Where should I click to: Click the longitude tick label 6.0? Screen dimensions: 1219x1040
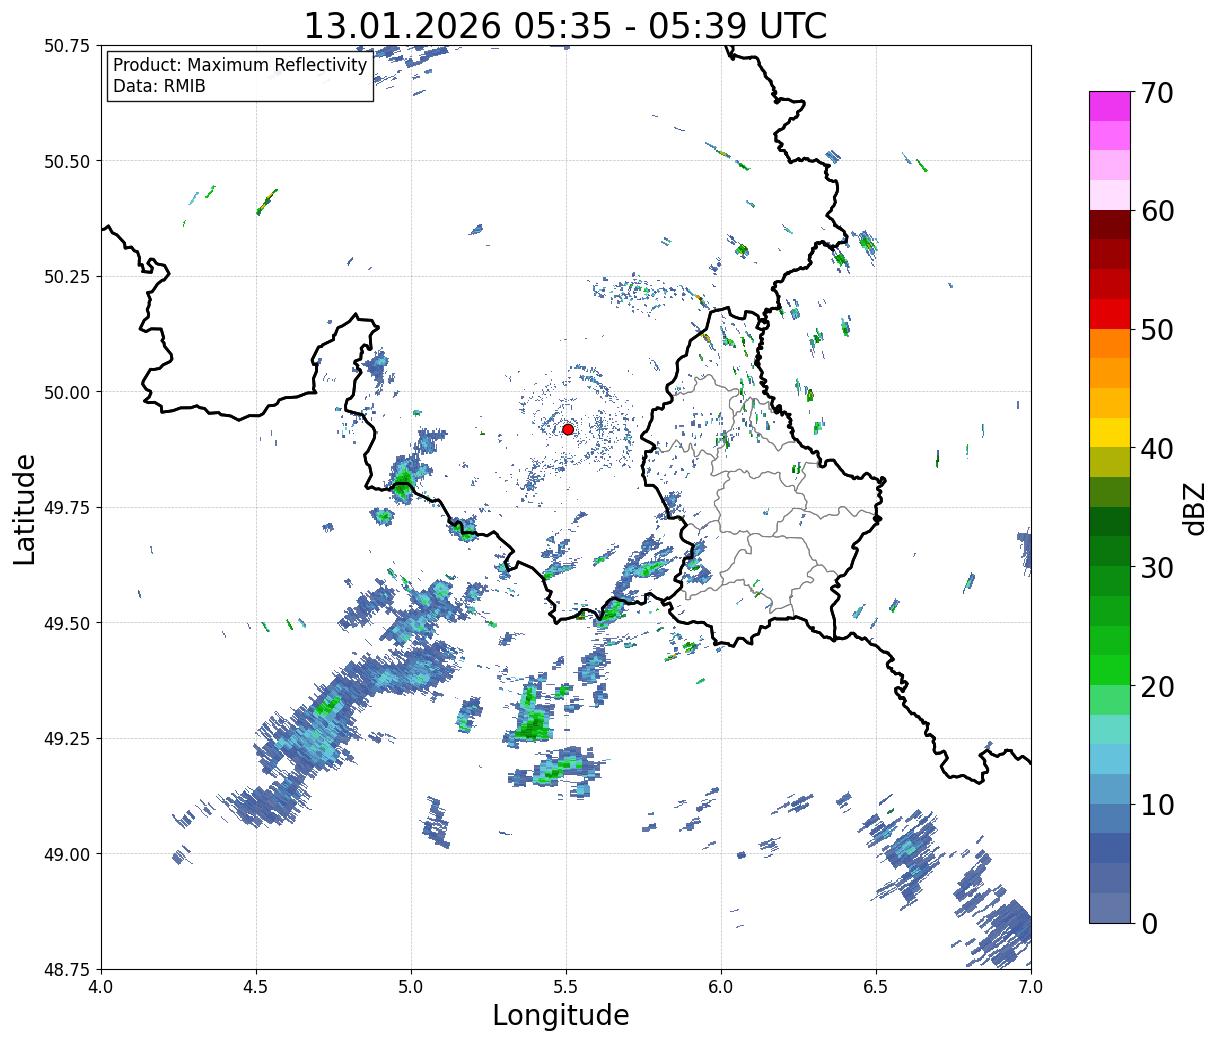pyautogui.click(x=721, y=986)
